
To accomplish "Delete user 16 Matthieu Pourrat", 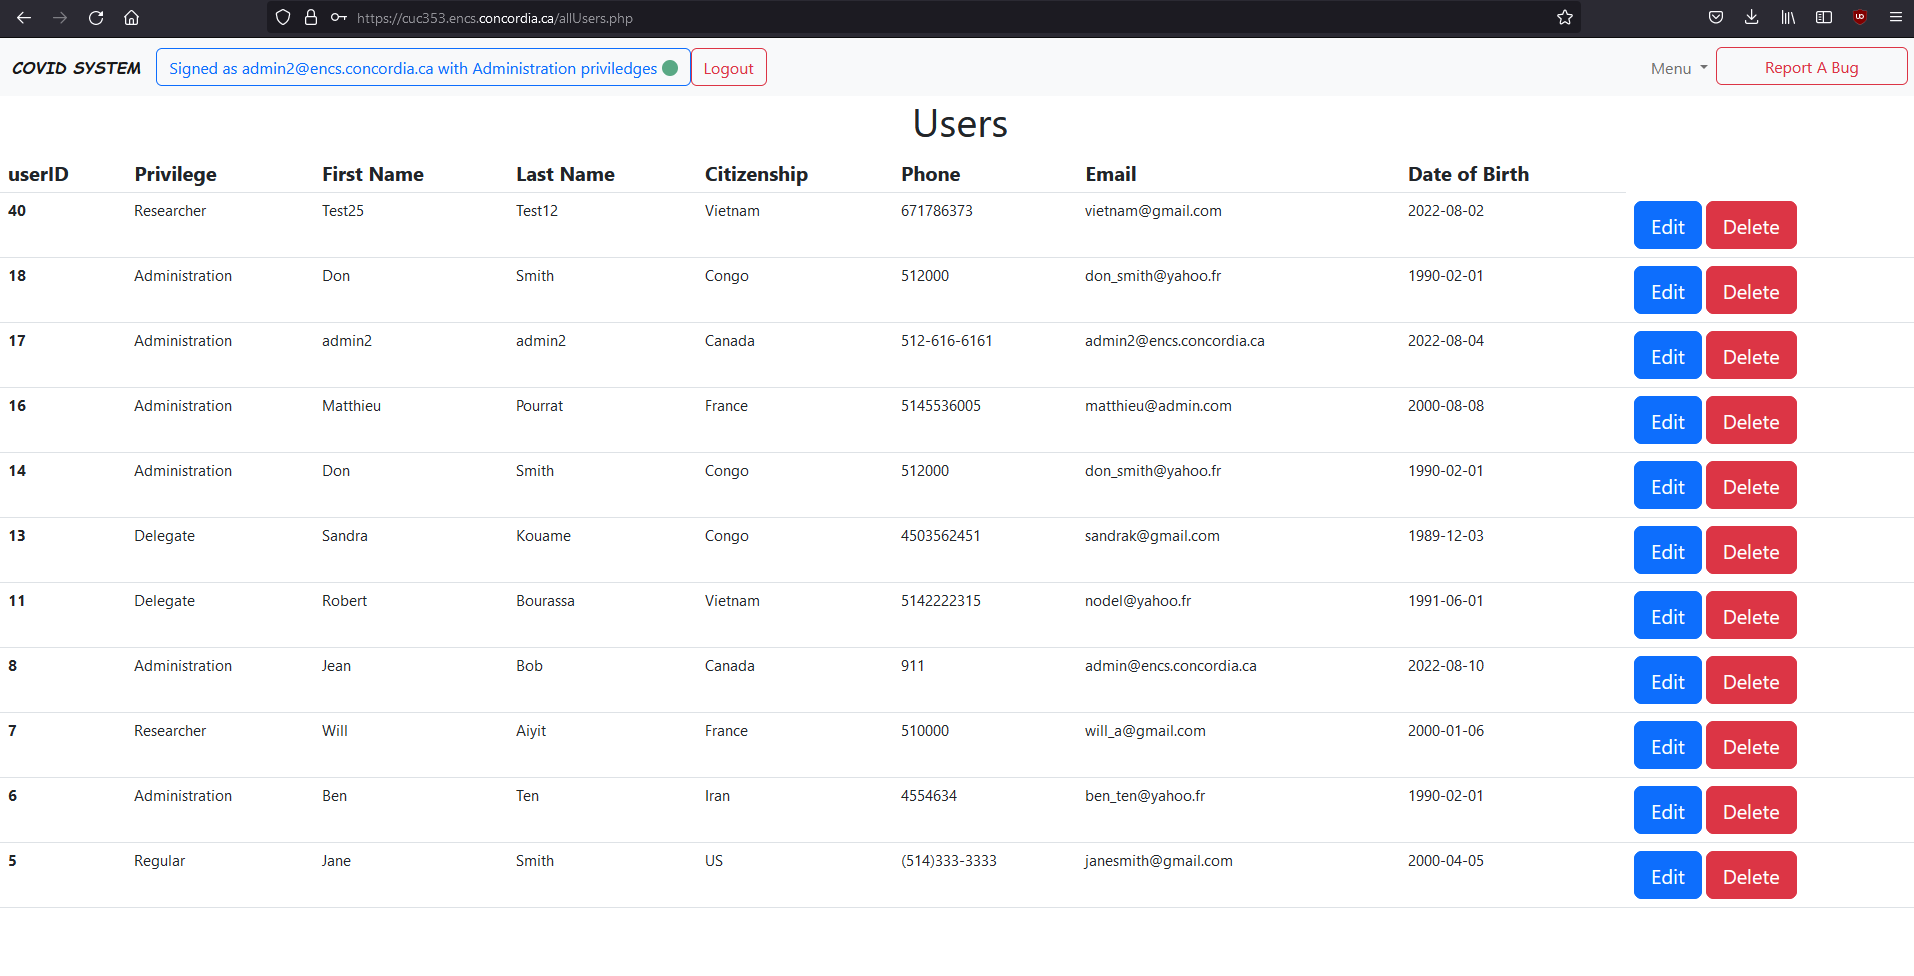I will [1751, 421].
